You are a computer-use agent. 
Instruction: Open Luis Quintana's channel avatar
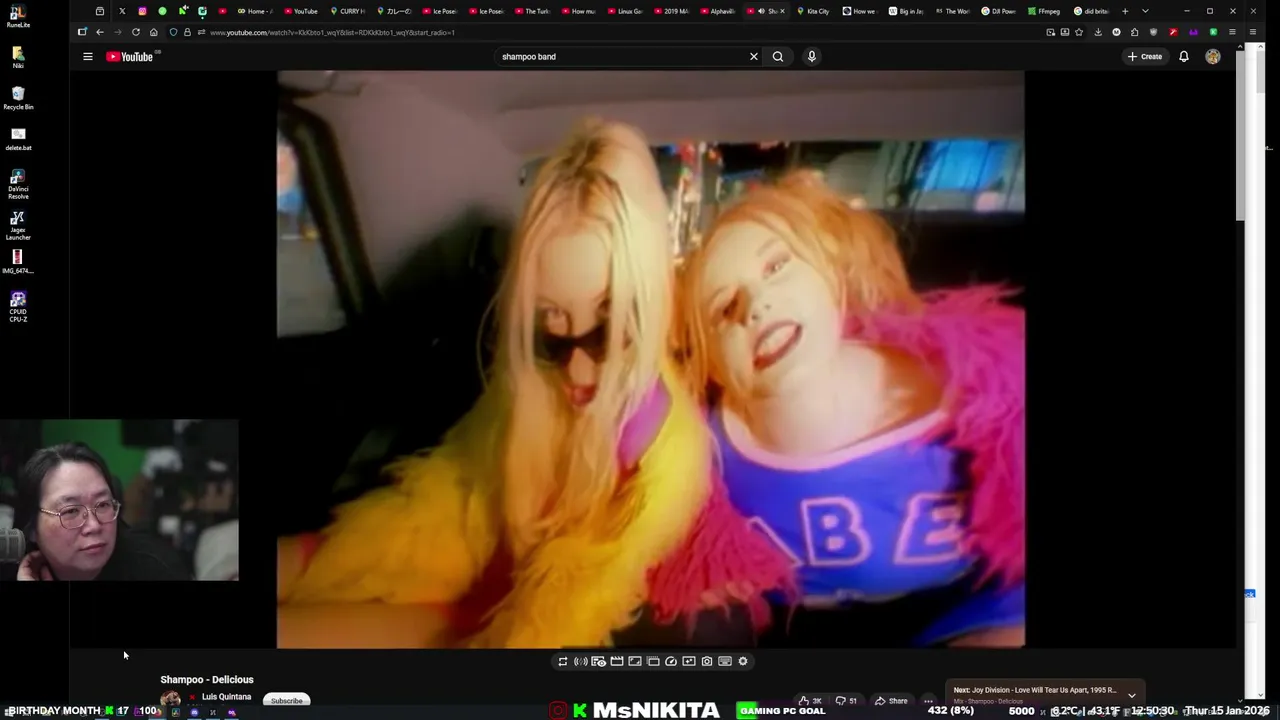[171, 700]
